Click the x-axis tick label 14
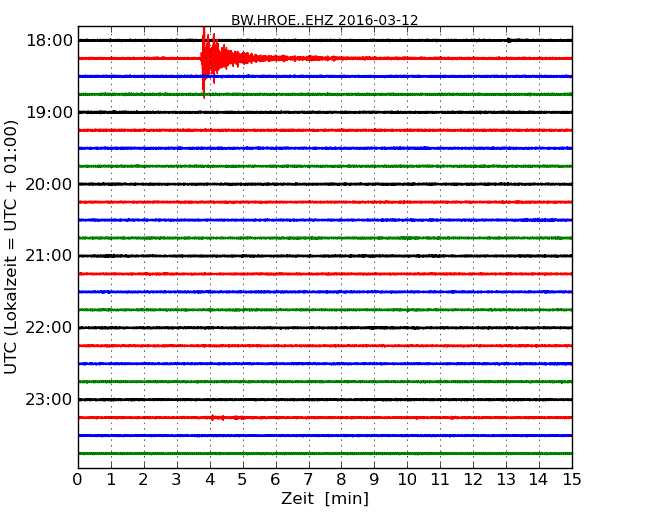 click(x=538, y=480)
